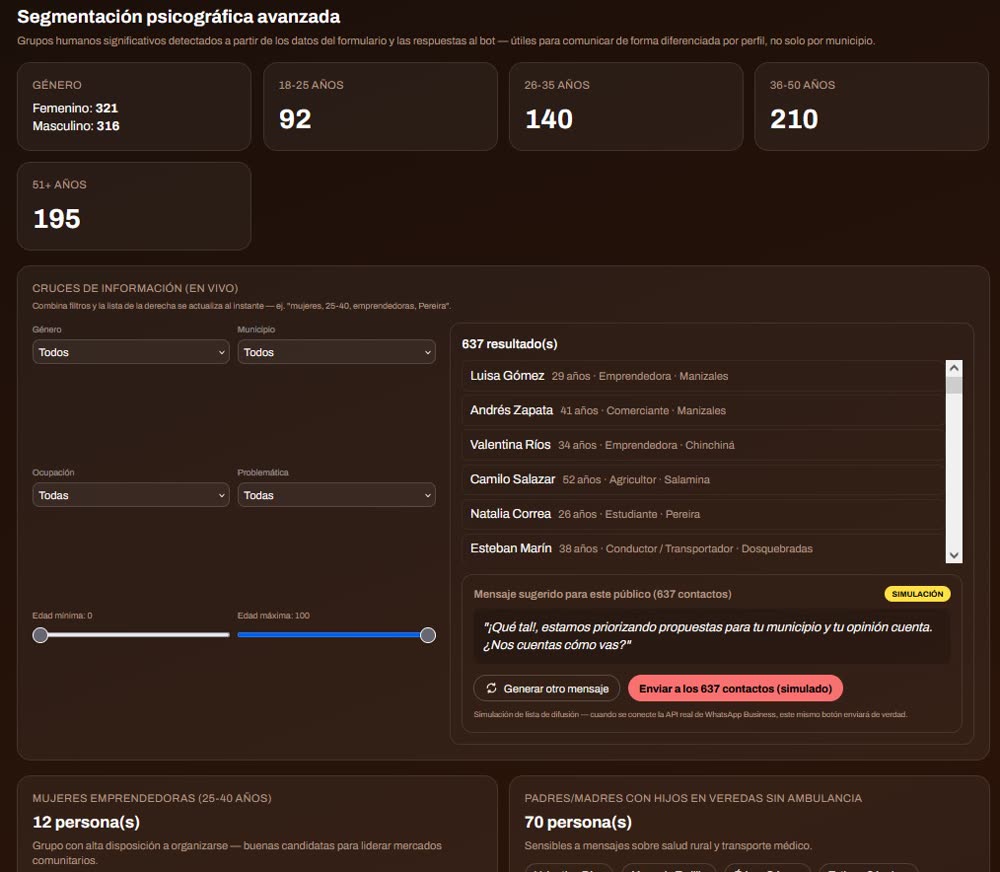Select Luisa Gómez in the results list
The width and height of the screenshot is (1000, 872).
click(703, 376)
